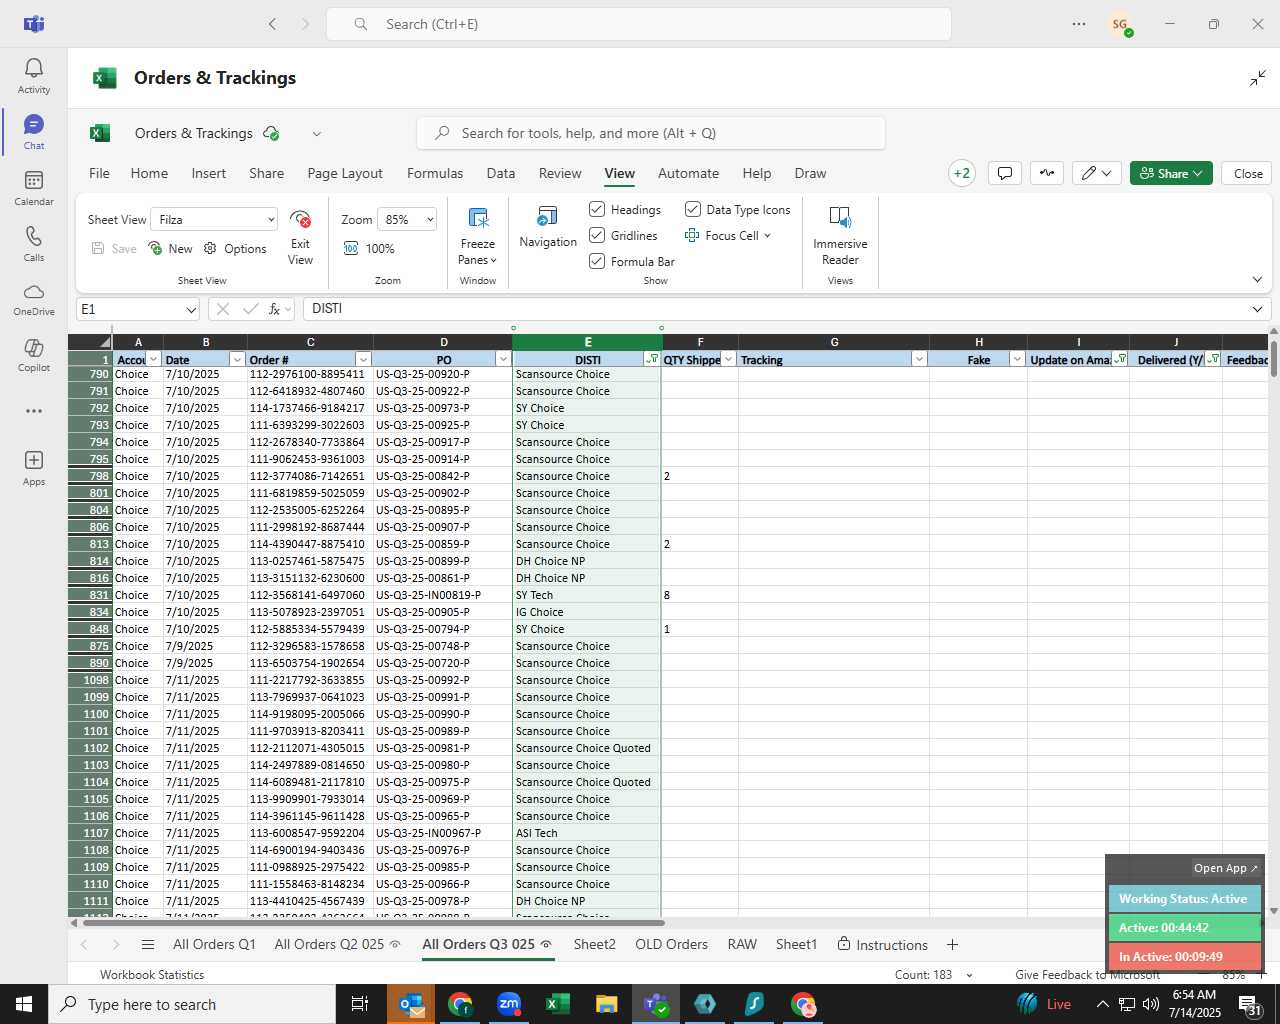This screenshot has width=1280, height=1024.
Task: Click the vertical sheet scrollbar thumb
Action: (x=1273, y=359)
